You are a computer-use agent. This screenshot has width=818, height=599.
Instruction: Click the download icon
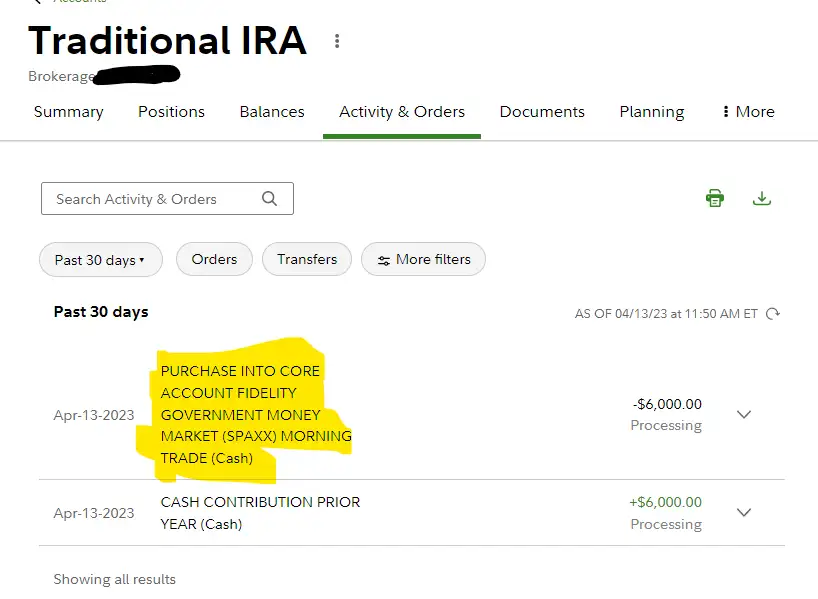(x=762, y=197)
